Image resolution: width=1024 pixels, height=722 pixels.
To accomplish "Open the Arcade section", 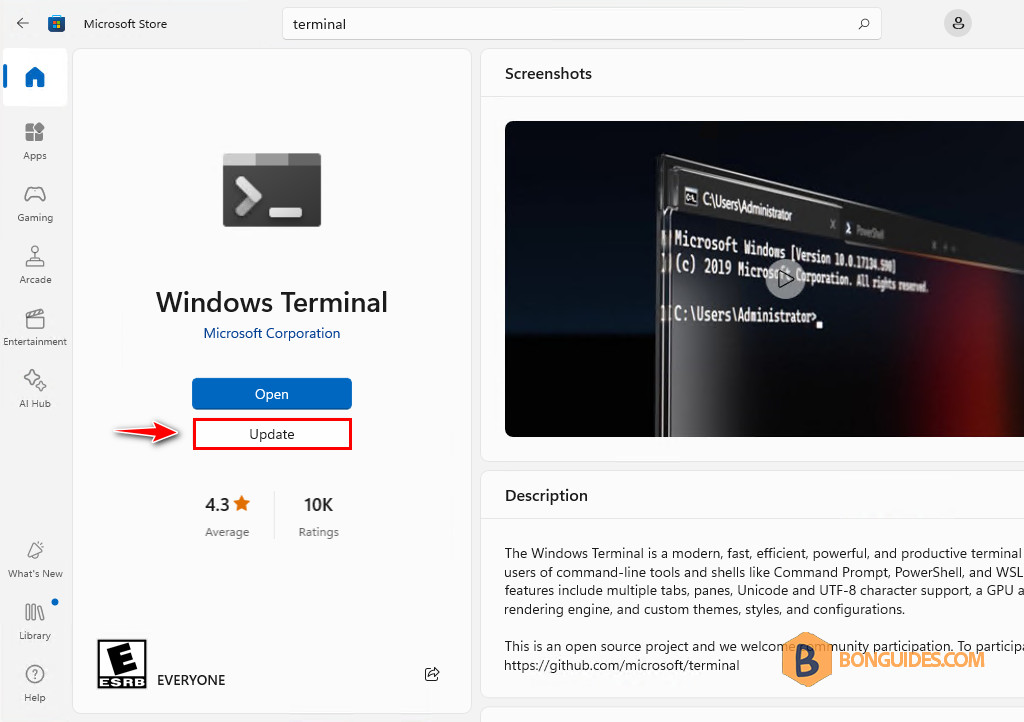I will point(35,265).
